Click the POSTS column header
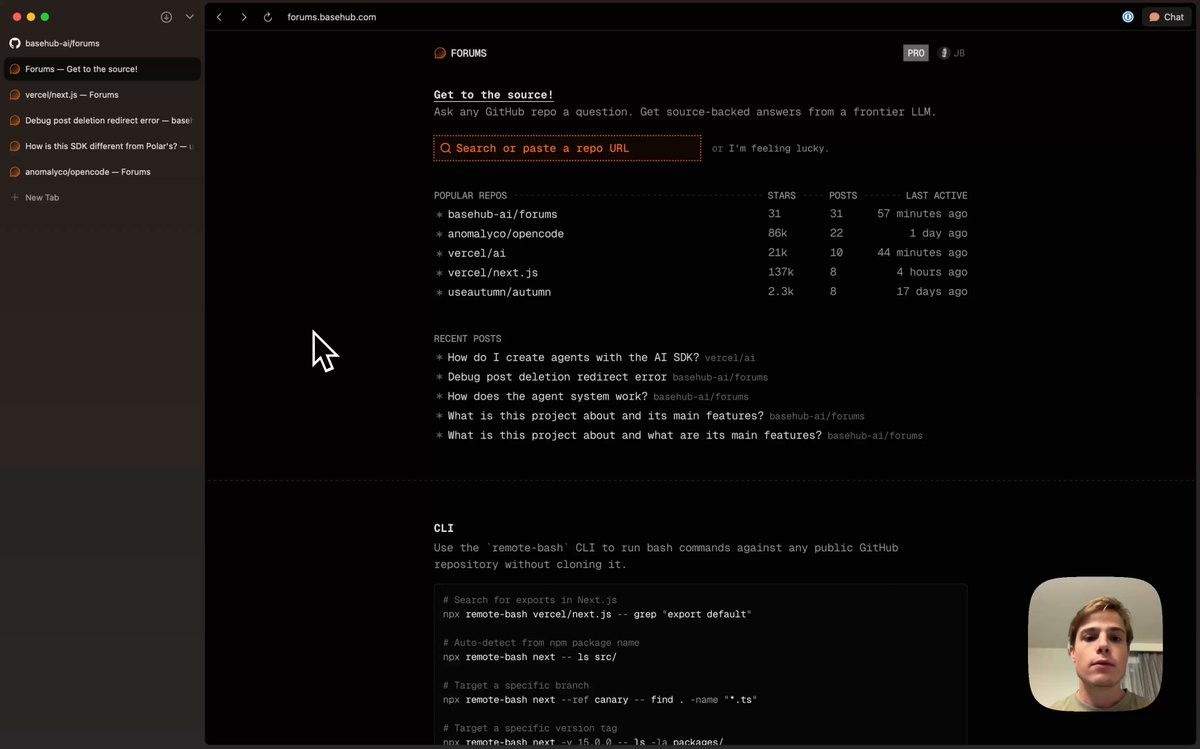 coord(843,196)
